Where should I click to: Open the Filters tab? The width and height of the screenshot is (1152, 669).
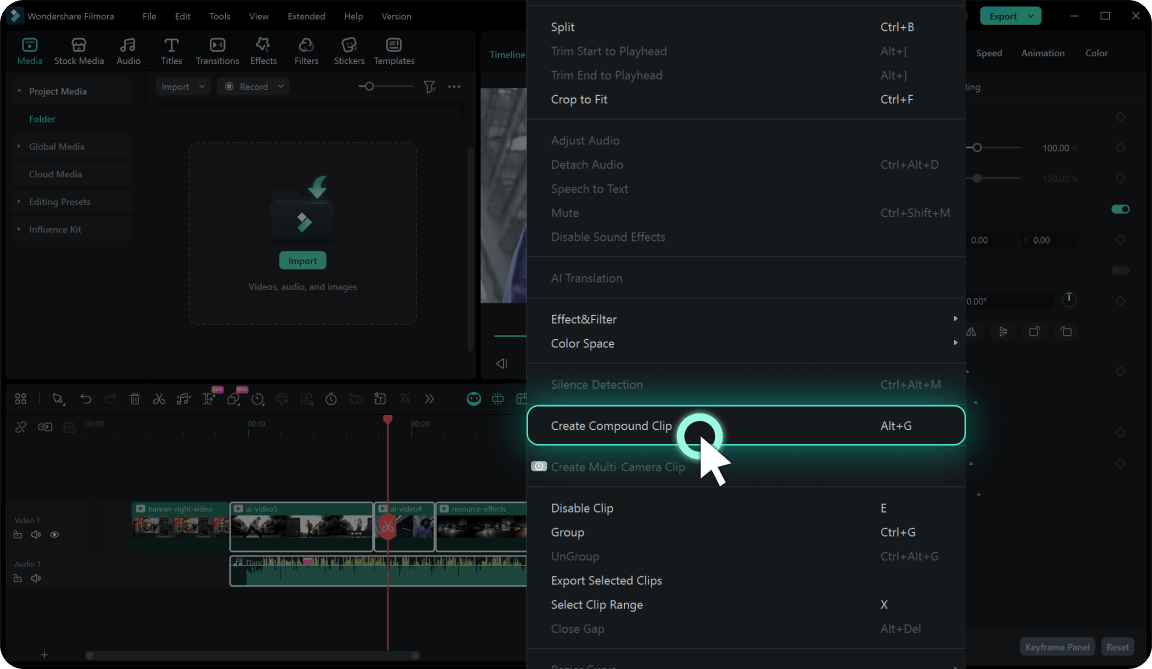click(306, 51)
